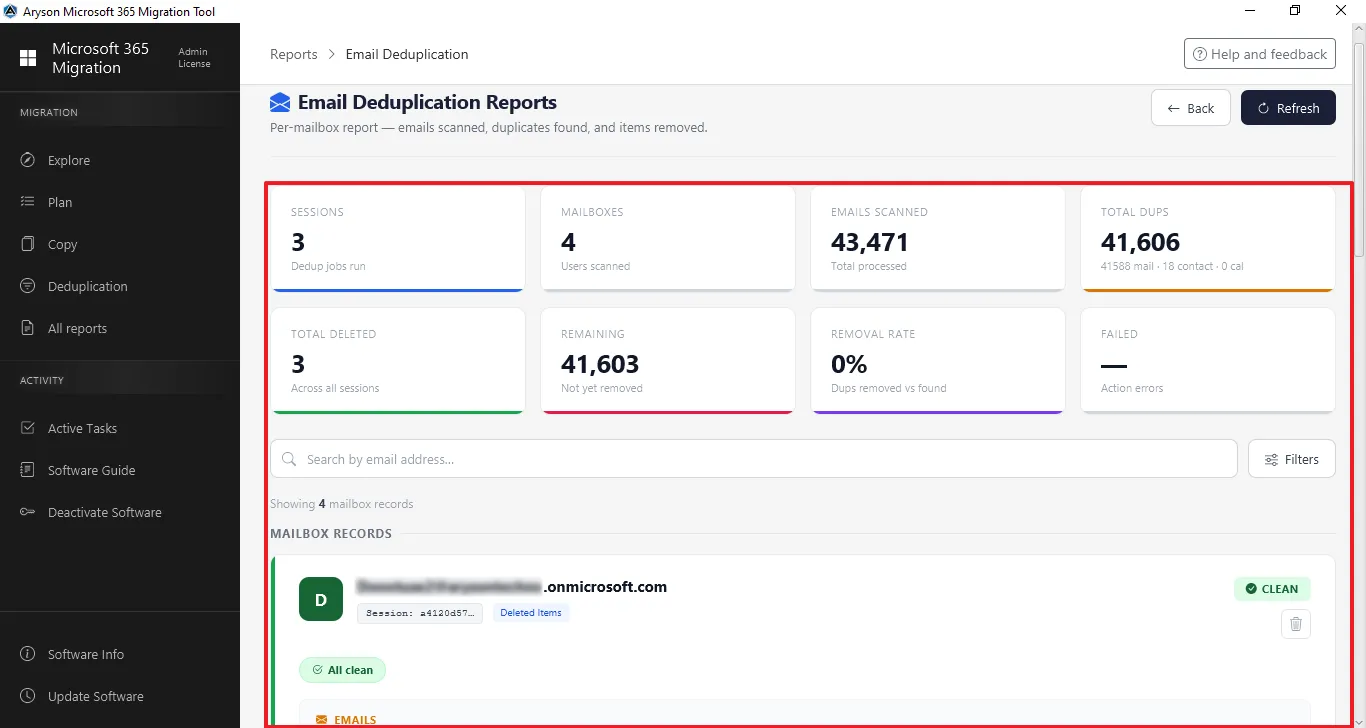Image resolution: width=1366 pixels, height=728 pixels.
Task: Open the Explore section in the sidebar
Action: [68, 160]
